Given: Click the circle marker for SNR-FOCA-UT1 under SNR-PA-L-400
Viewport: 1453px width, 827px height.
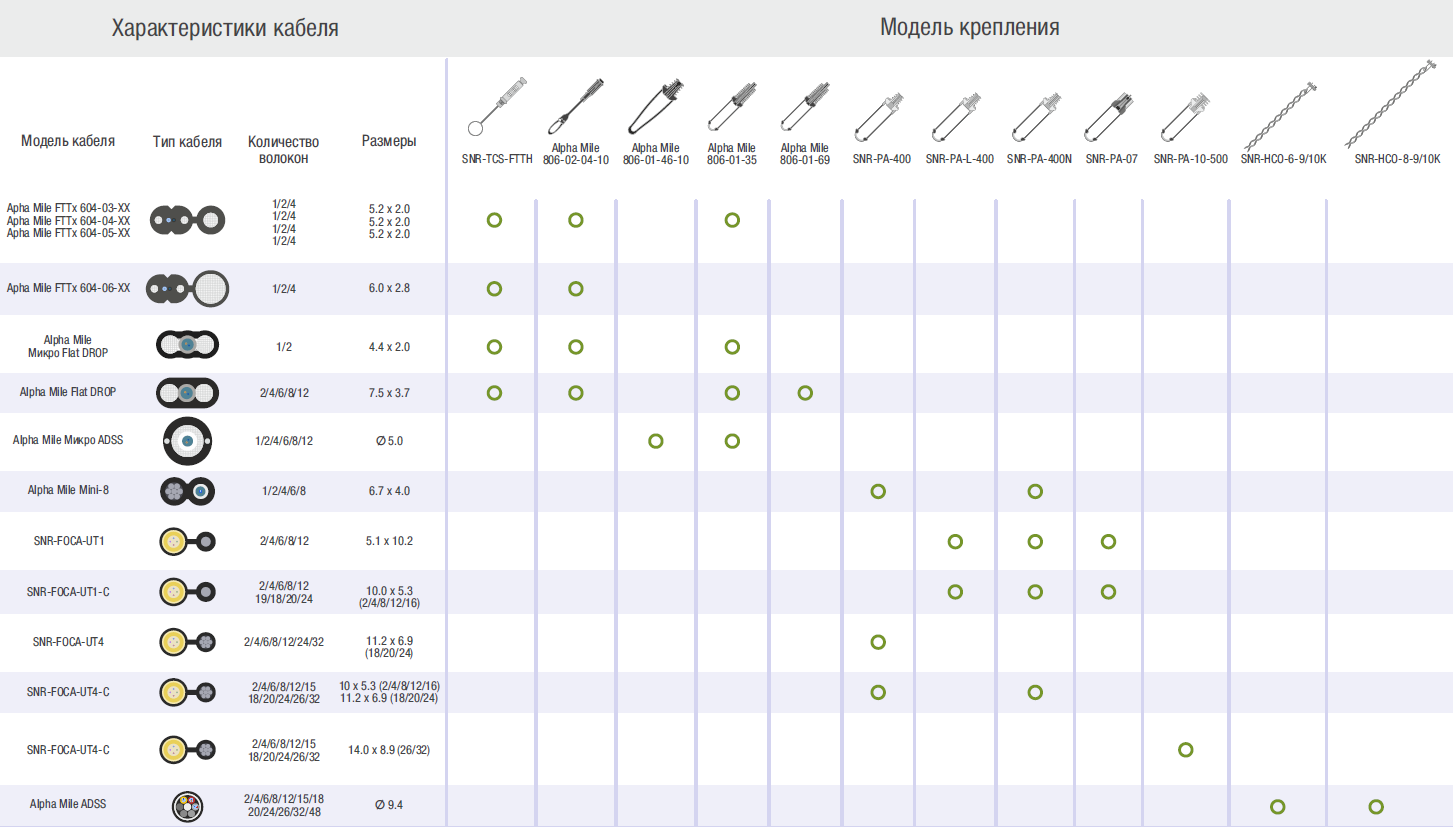Looking at the screenshot, I should coord(955,541).
